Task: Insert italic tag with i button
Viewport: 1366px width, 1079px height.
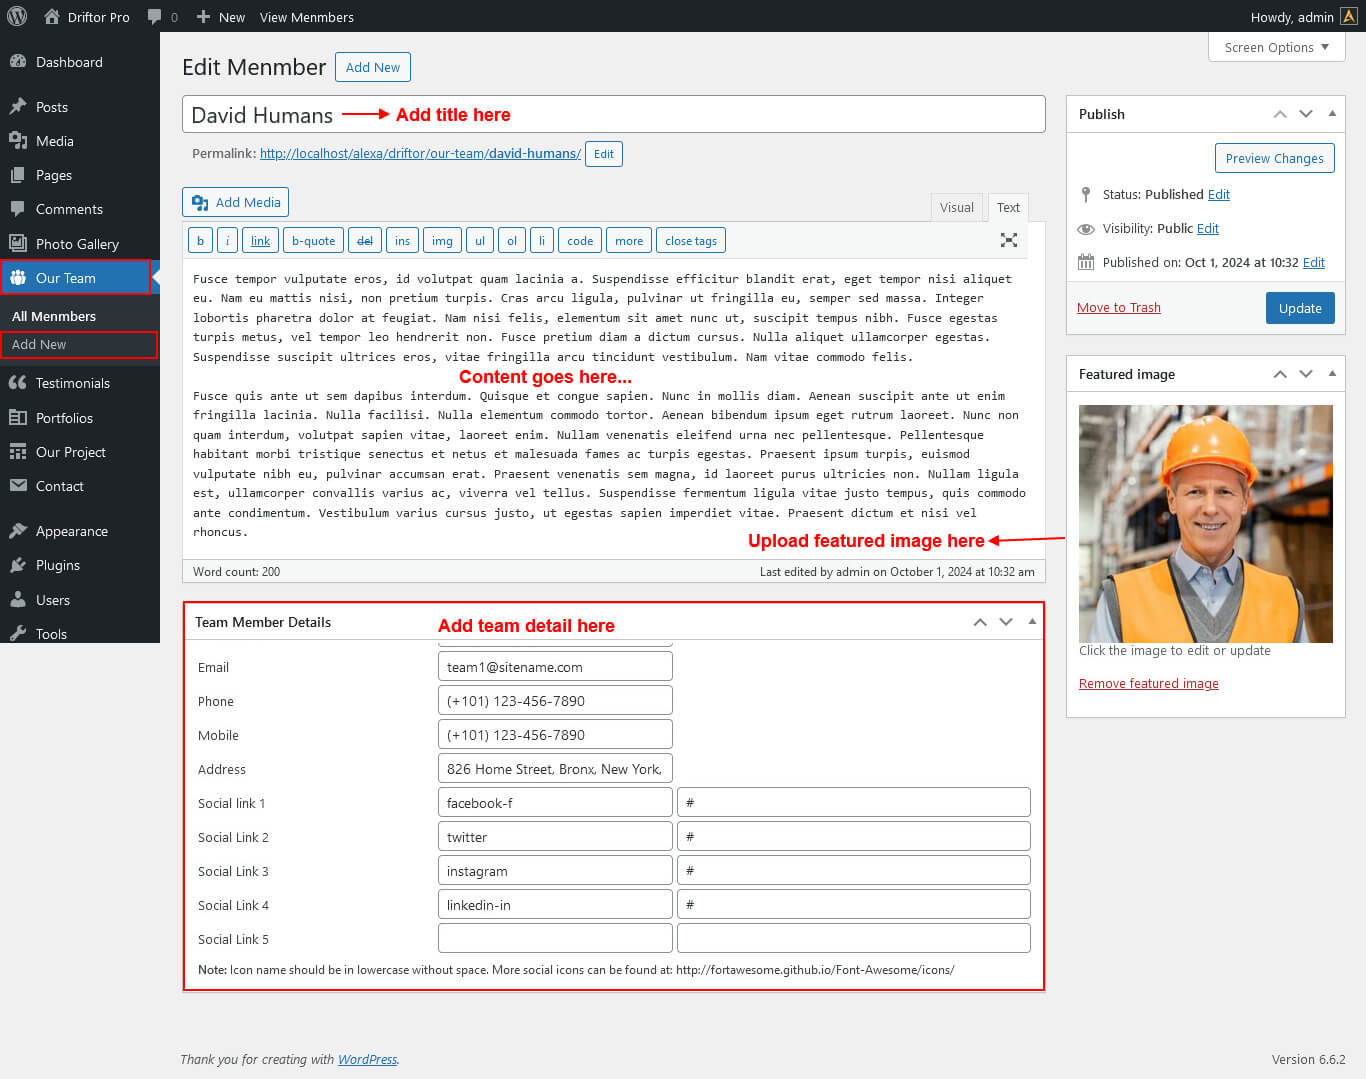Action: click(x=227, y=241)
